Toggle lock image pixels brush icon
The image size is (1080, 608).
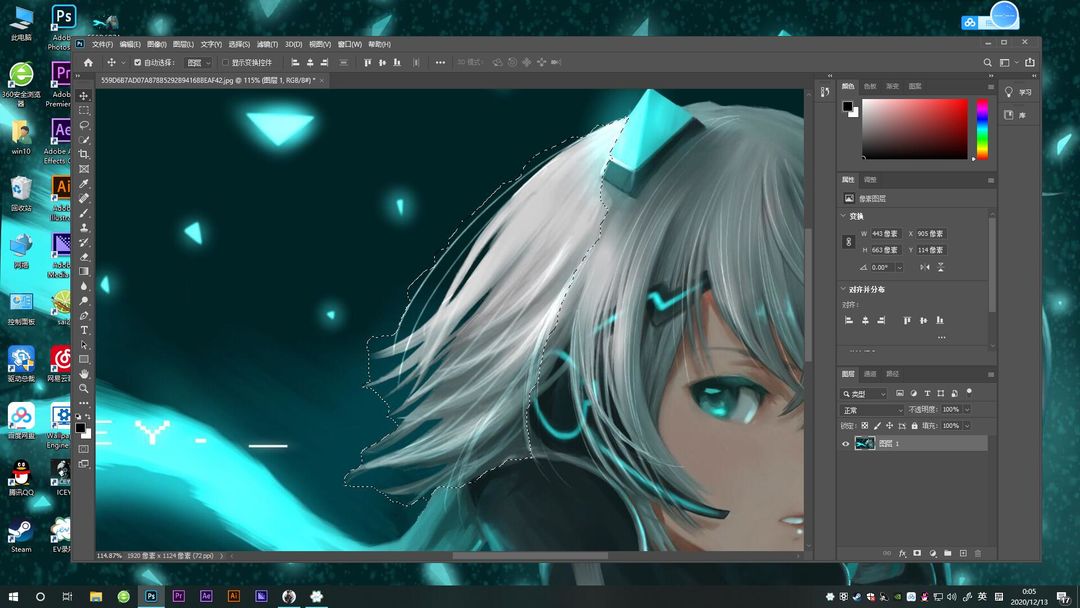point(877,426)
